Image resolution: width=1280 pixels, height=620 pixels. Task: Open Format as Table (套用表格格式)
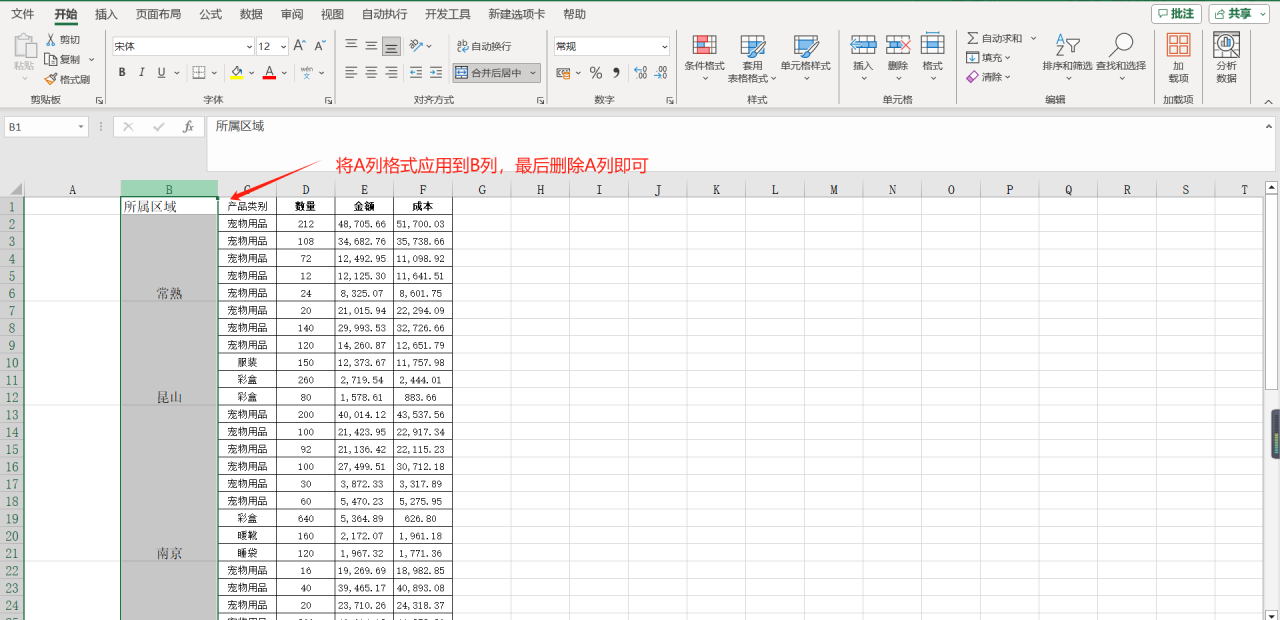click(752, 58)
